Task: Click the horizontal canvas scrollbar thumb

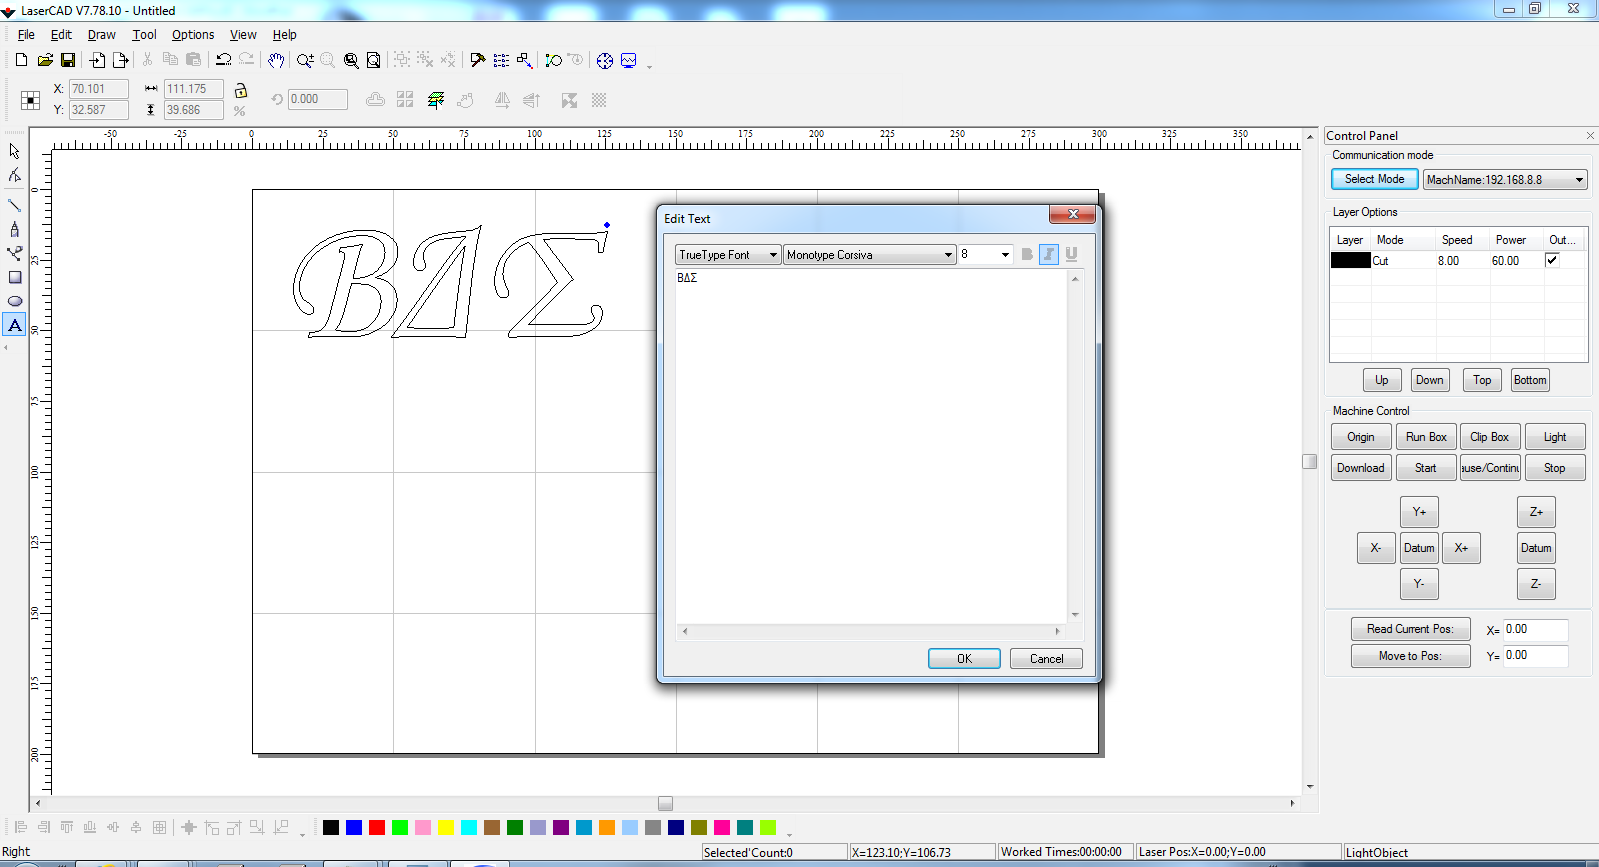Action: (x=665, y=803)
